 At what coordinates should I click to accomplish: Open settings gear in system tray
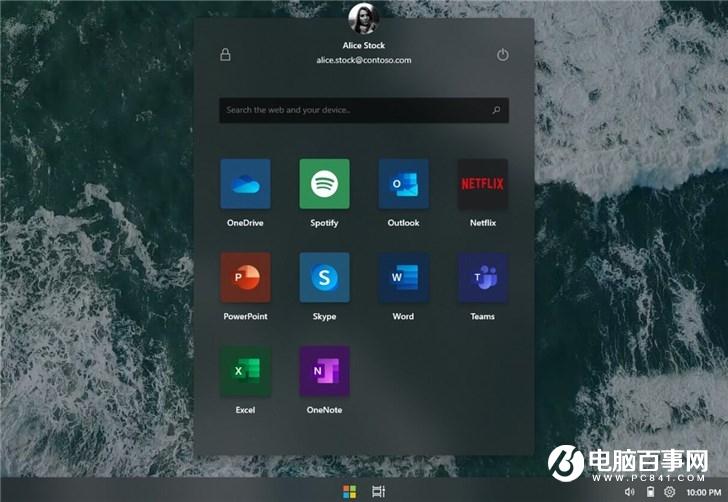(x=670, y=492)
